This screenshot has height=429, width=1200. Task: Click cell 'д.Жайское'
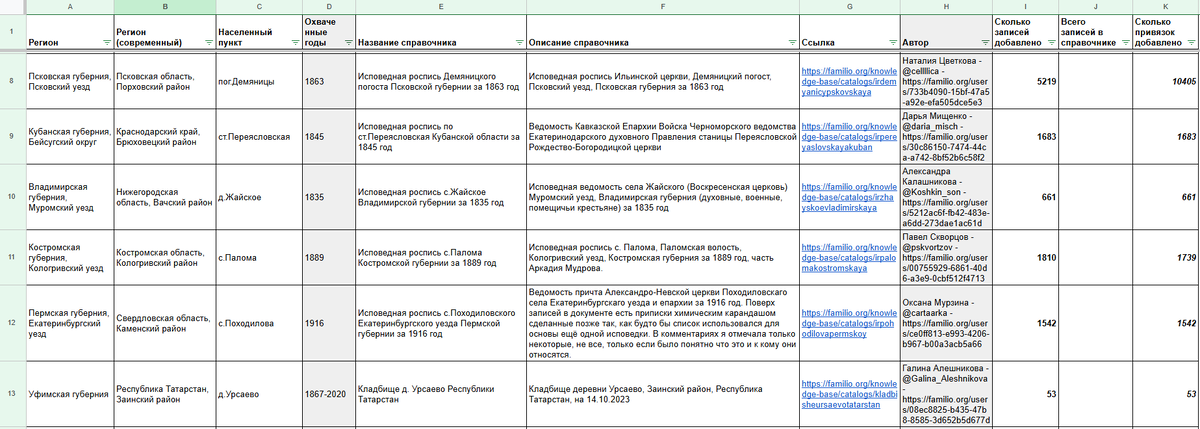pyautogui.click(x=258, y=197)
